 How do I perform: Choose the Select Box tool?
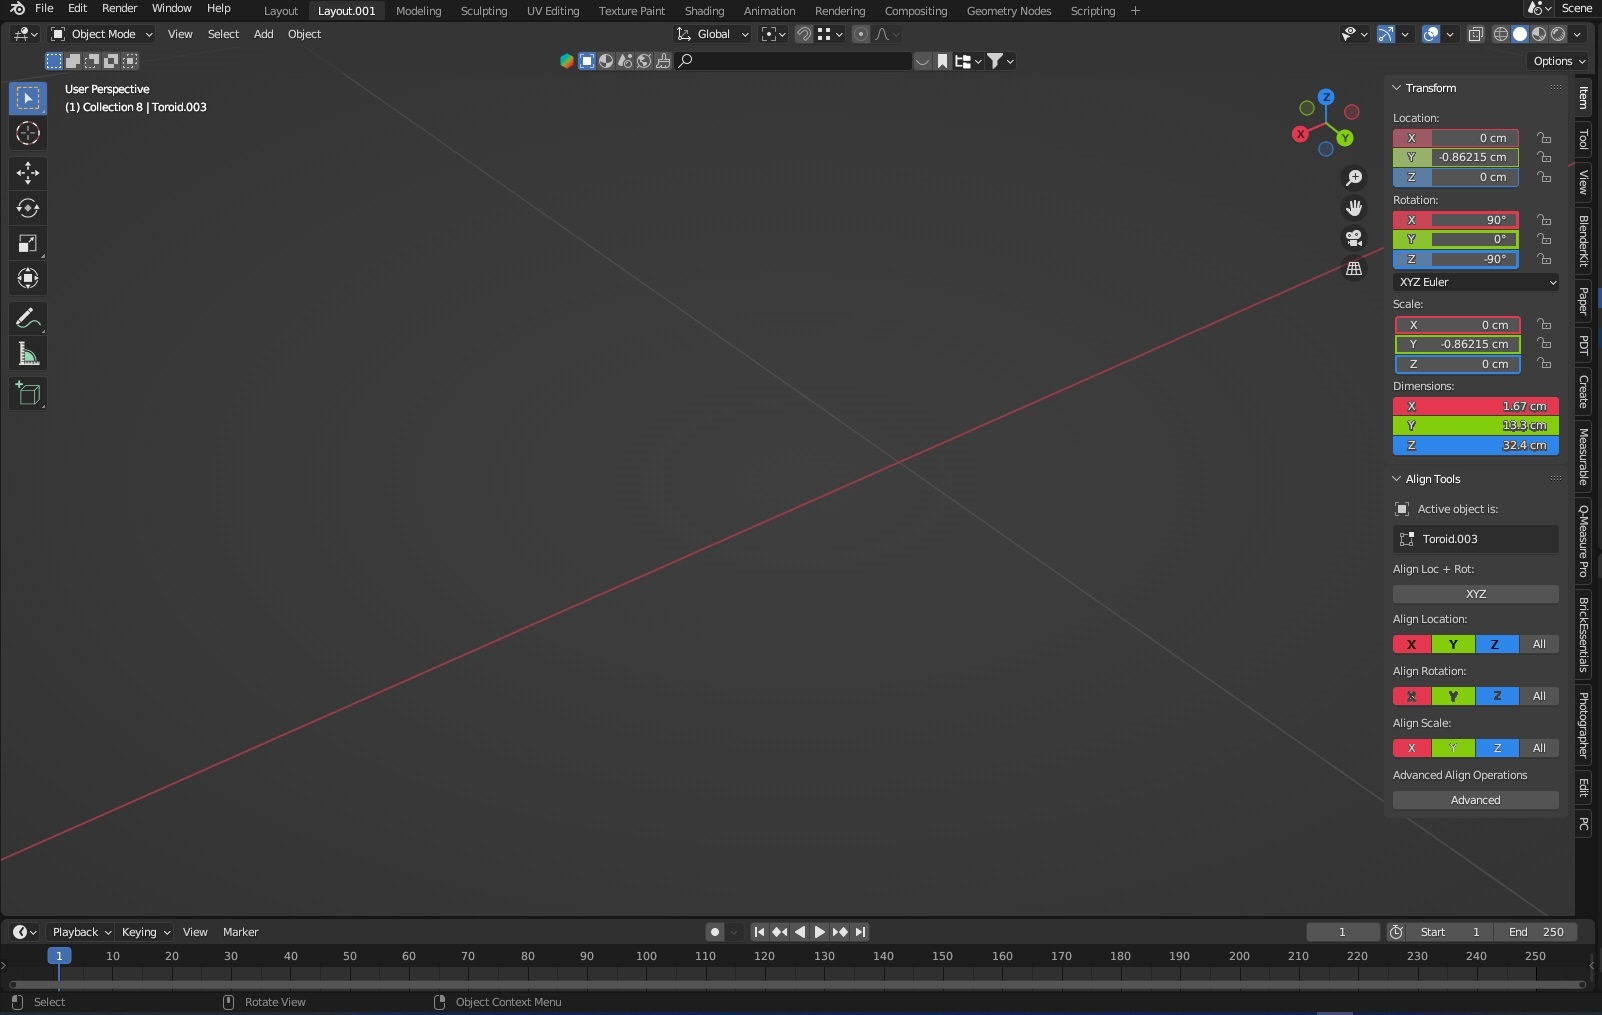click(28, 98)
